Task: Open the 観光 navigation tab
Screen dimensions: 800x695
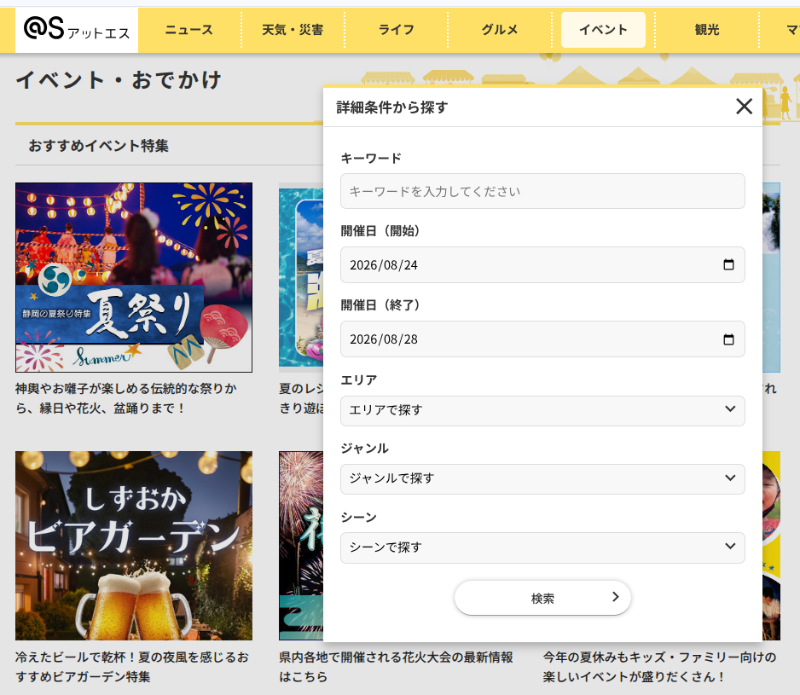Action: (x=707, y=30)
